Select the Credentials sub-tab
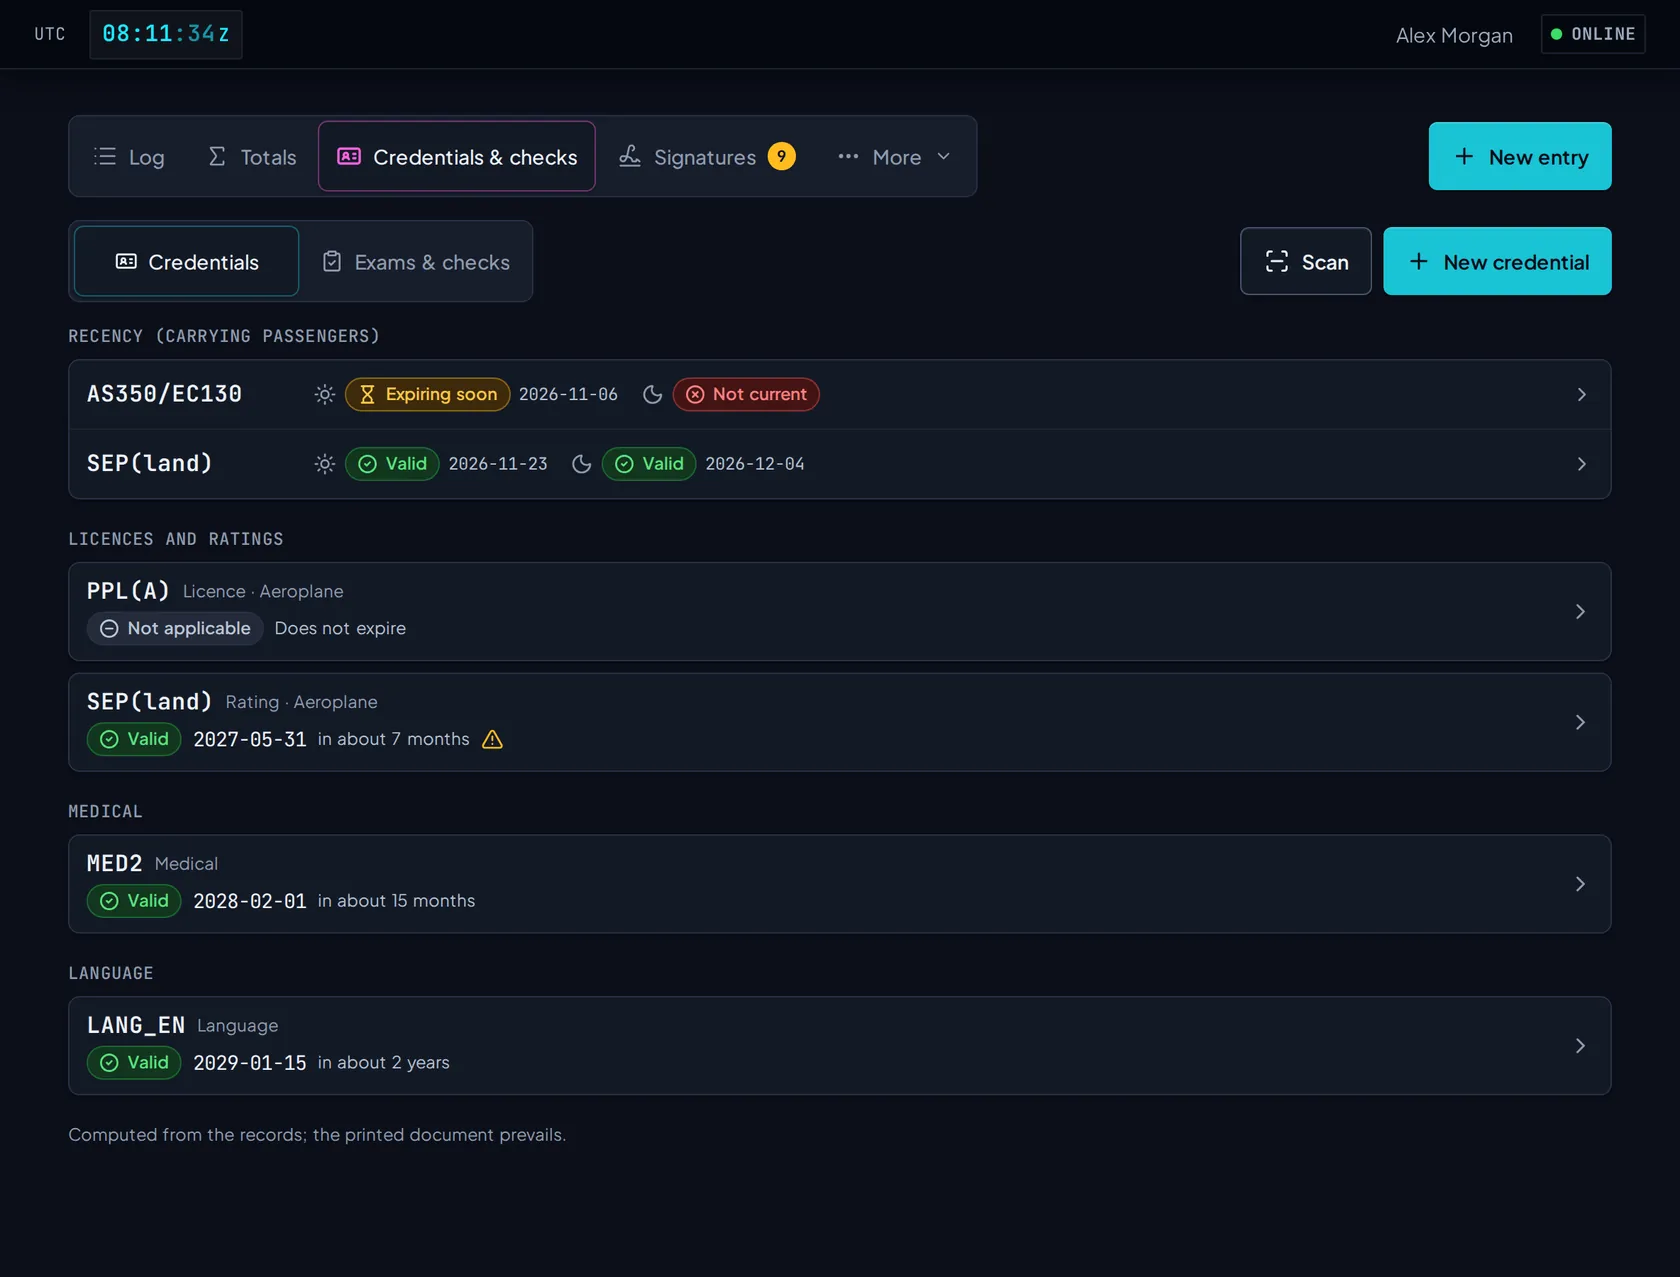The height and width of the screenshot is (1277, 1680). pyautogui.click(x=187, y=261)
